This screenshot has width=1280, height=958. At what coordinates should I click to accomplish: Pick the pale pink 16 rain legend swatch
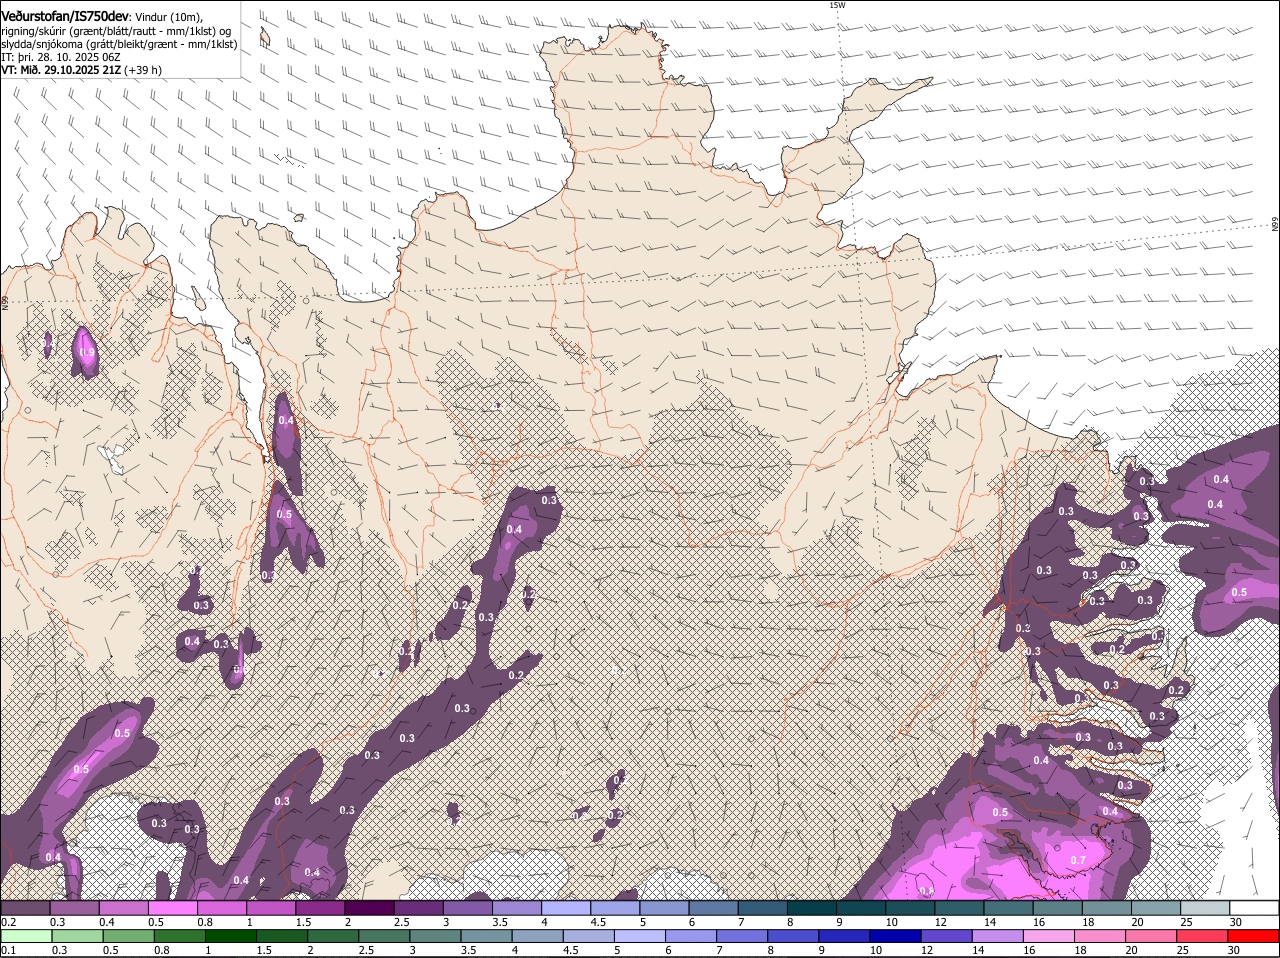1048,936
